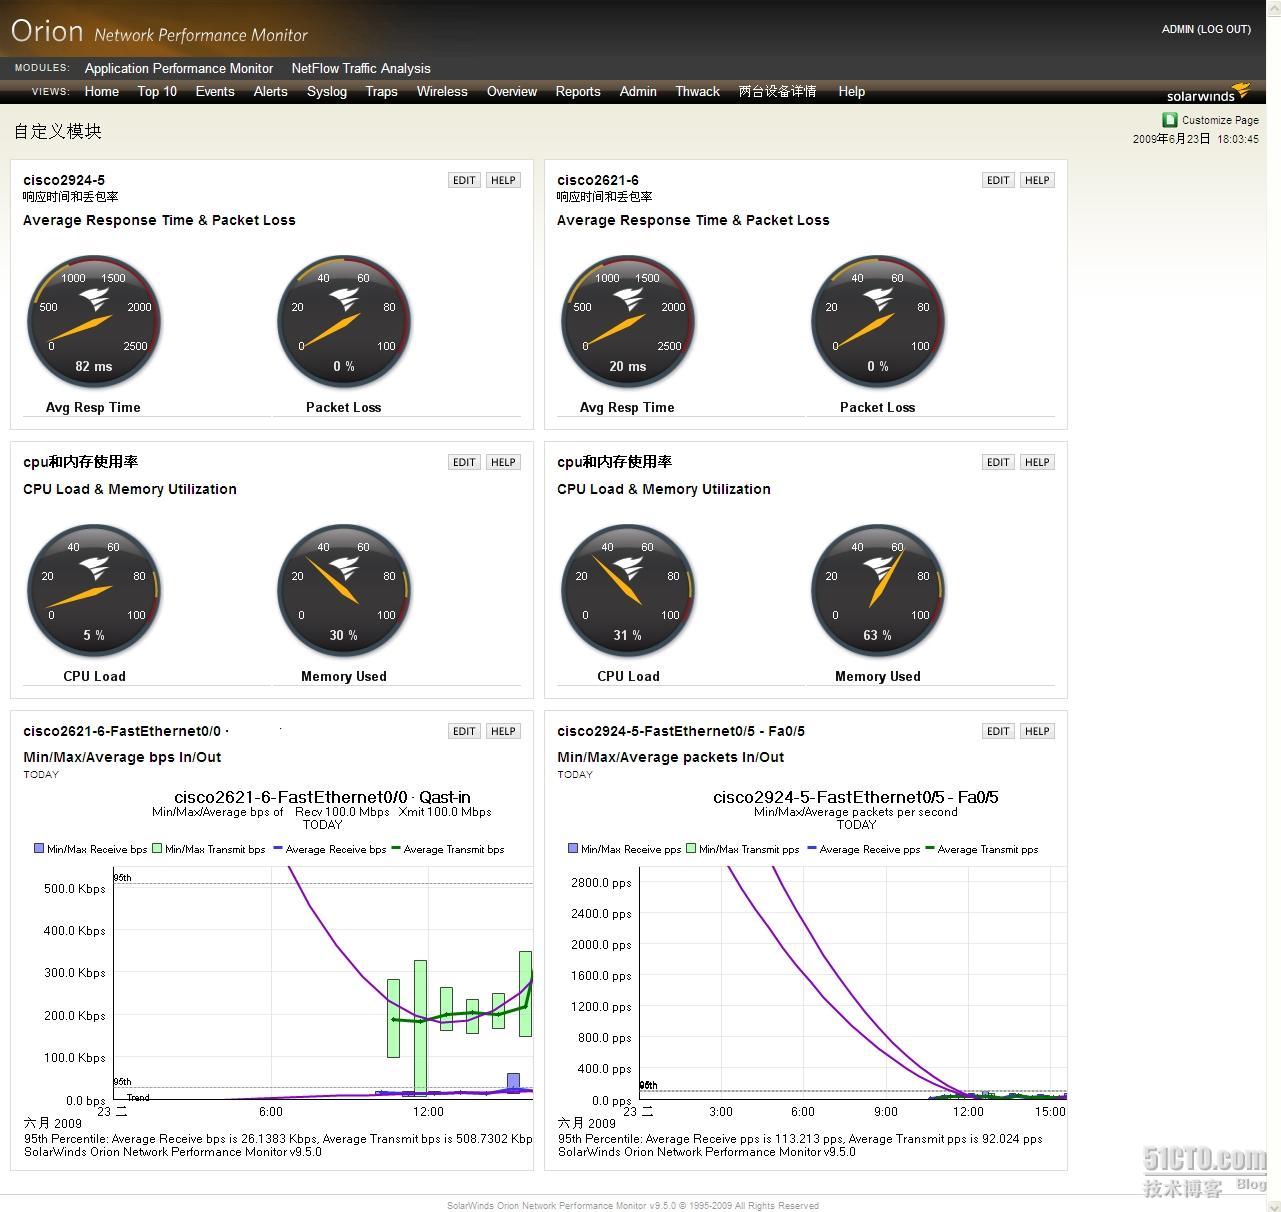Click the Min/Max Receive bps legend swatch

click(39, 848)
